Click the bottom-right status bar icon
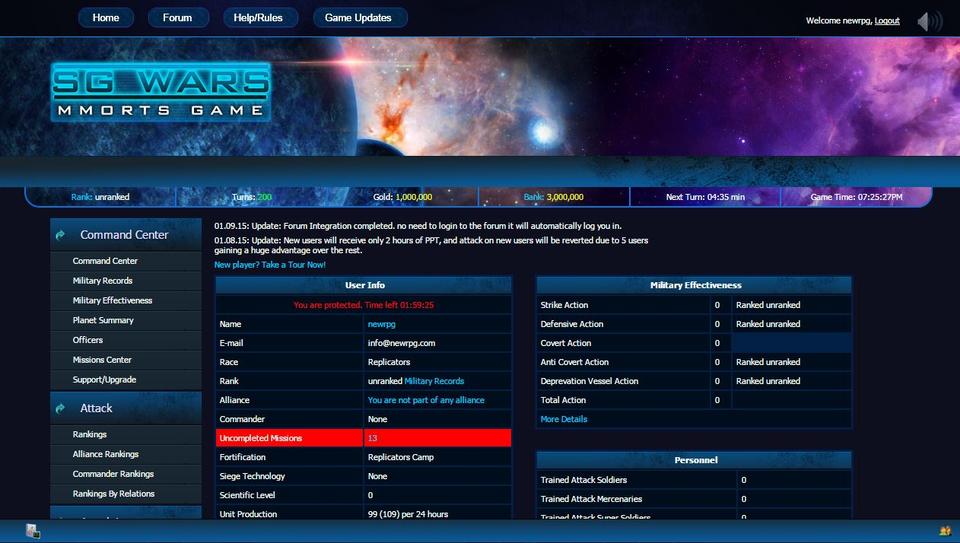This screenshot has height=543, width=960. coord(944,531)
